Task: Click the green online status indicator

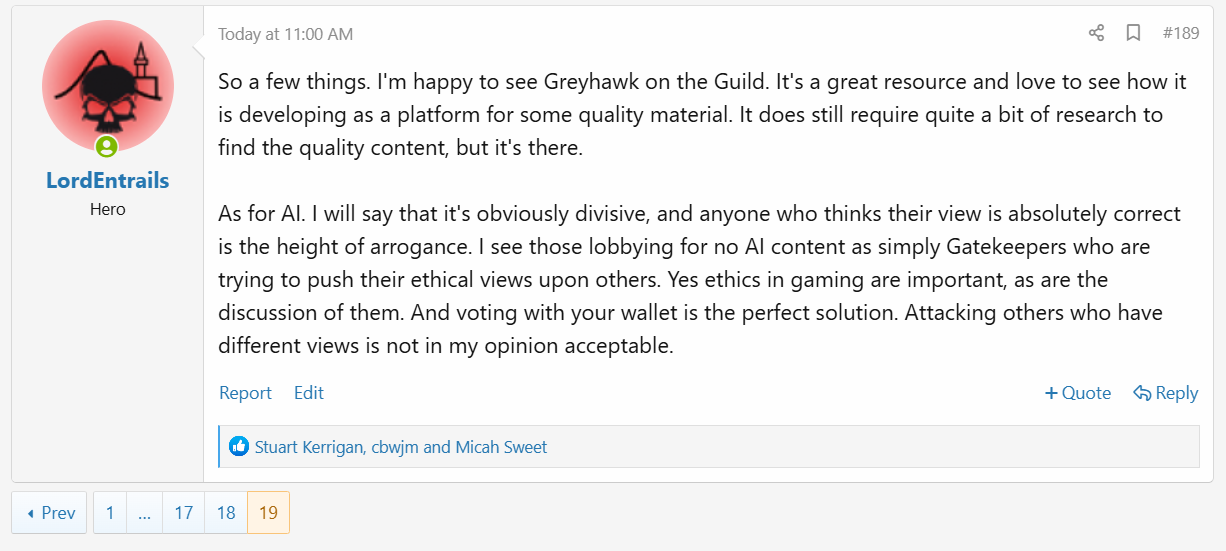Action: pos(107,147)
